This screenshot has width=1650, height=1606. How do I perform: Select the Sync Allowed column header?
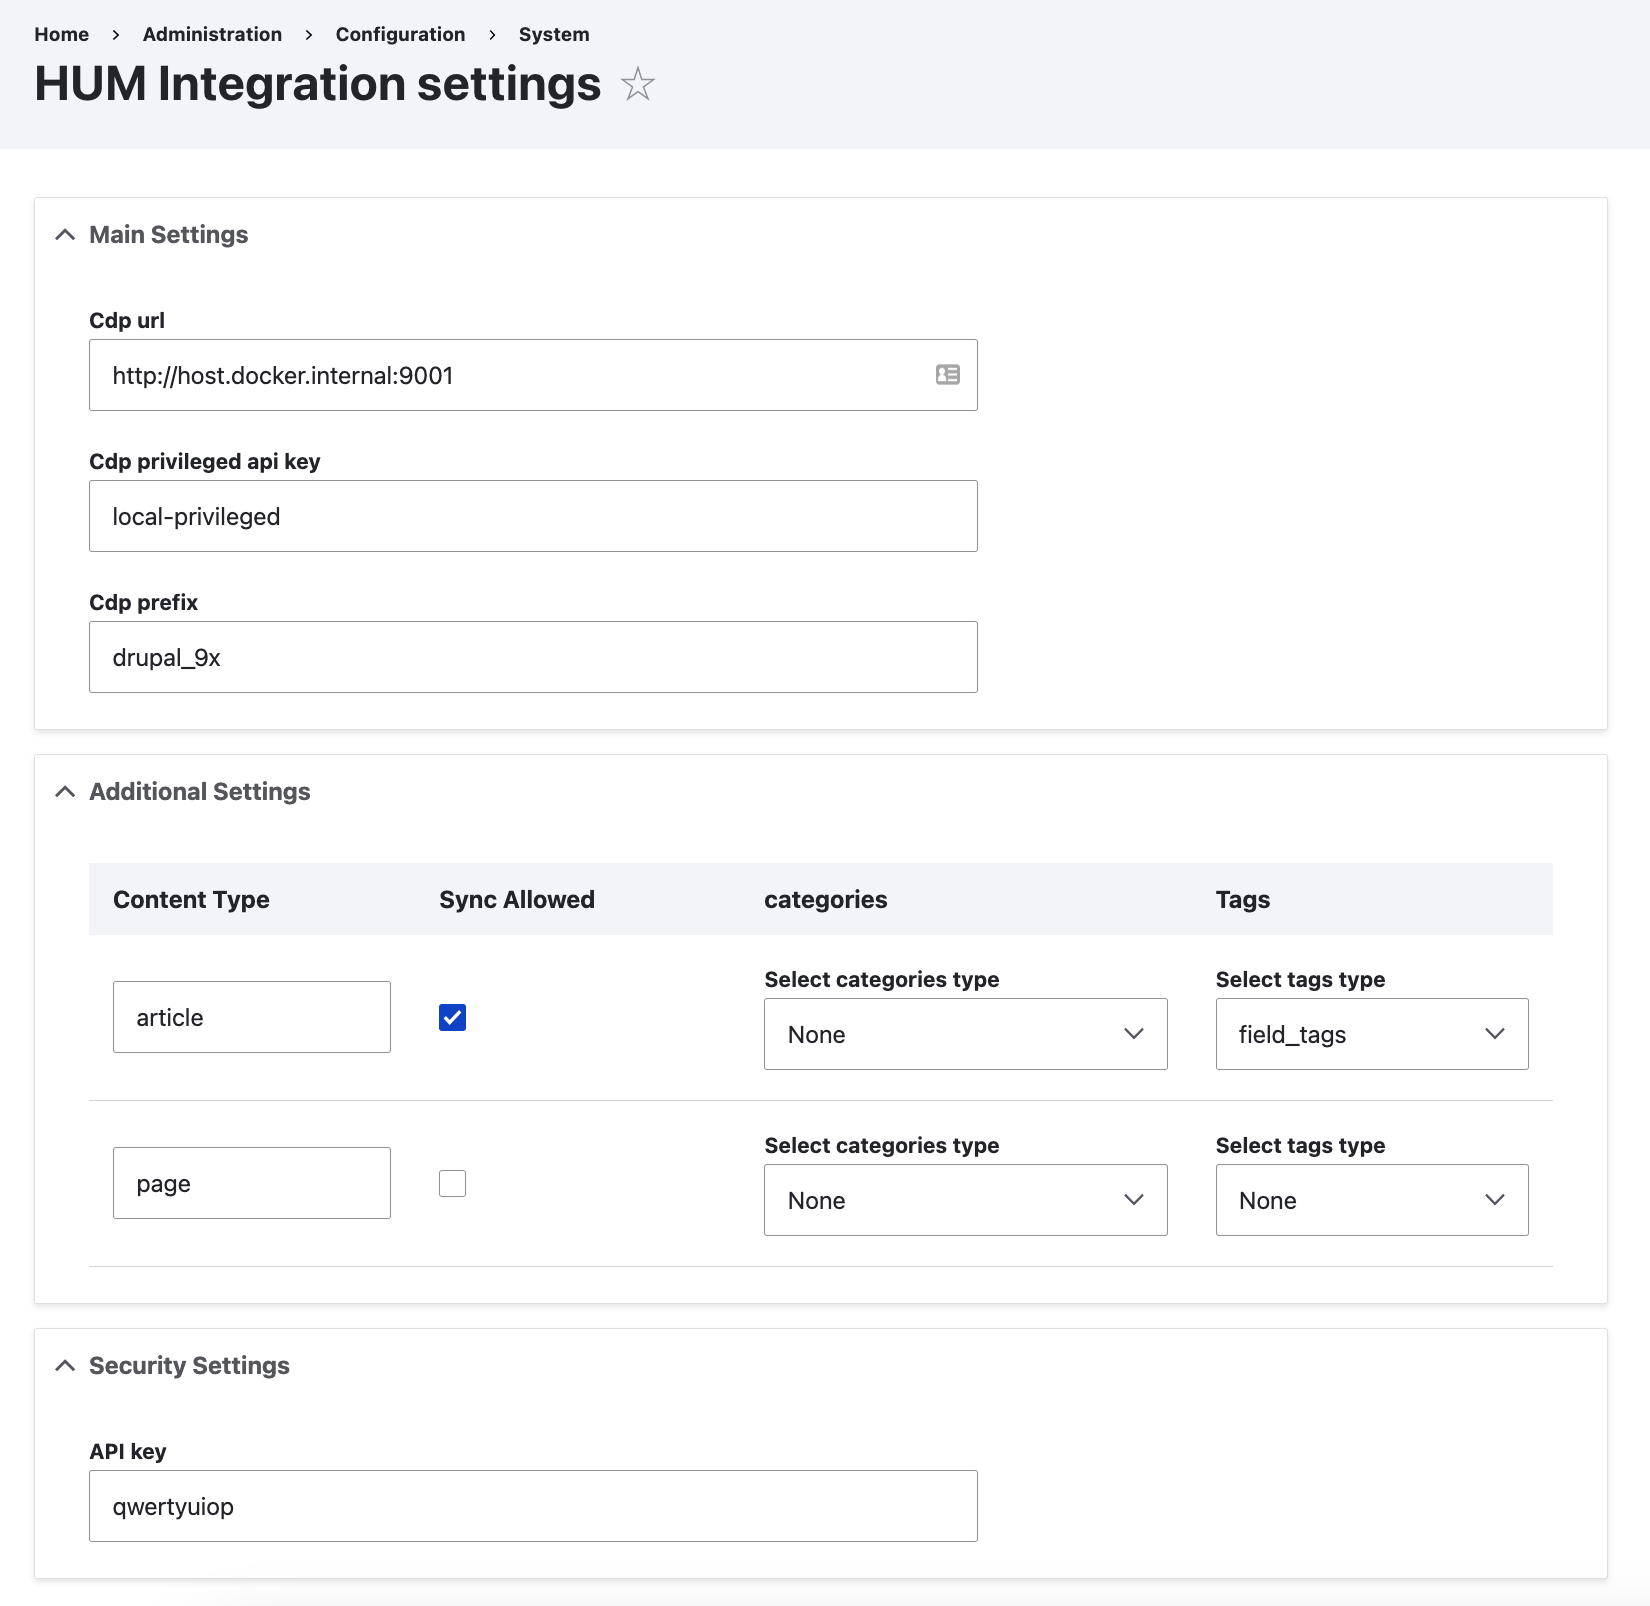[x=516, y=900]
